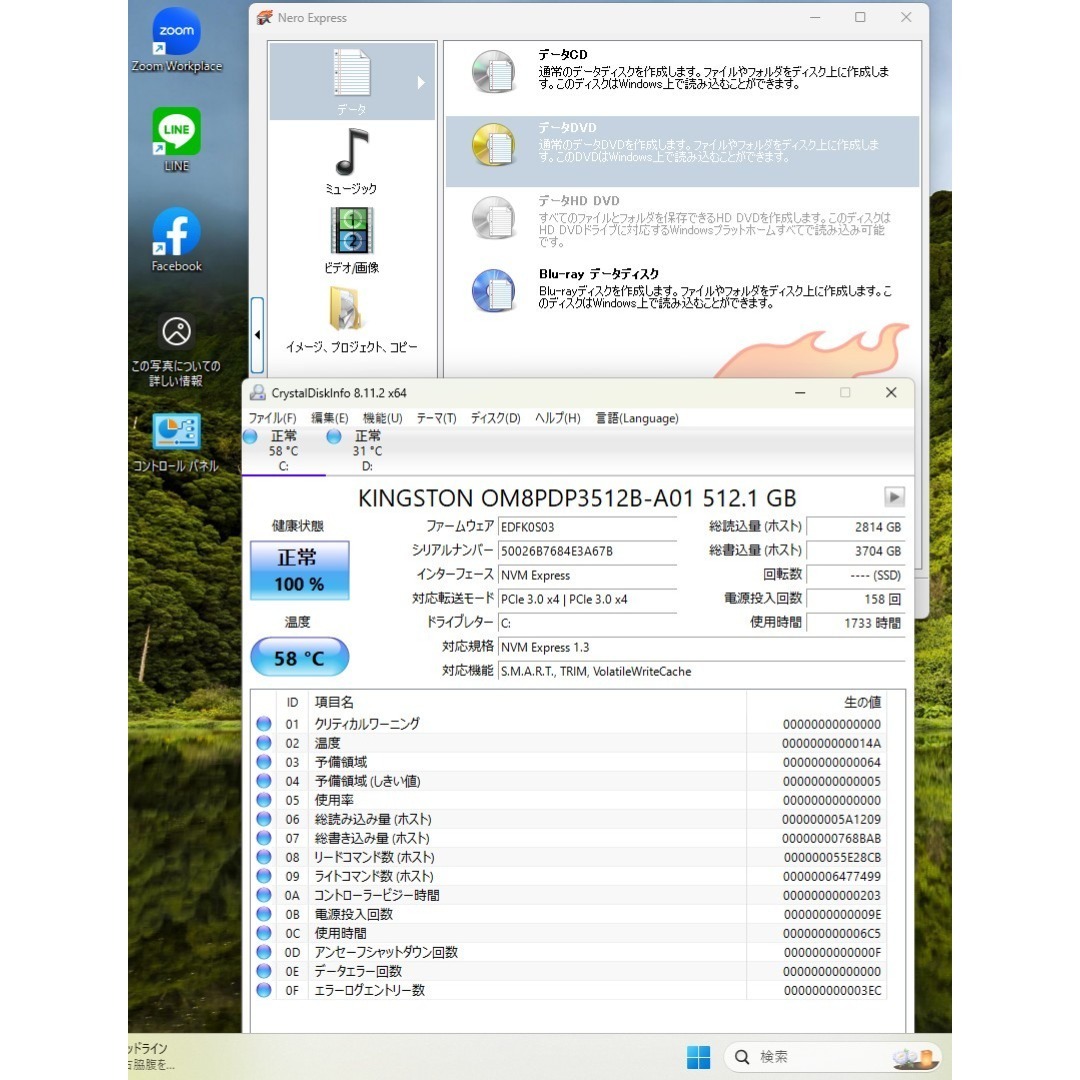Open the ディスク(D) menu
1080x1080 pixels.
click(495, 418)
